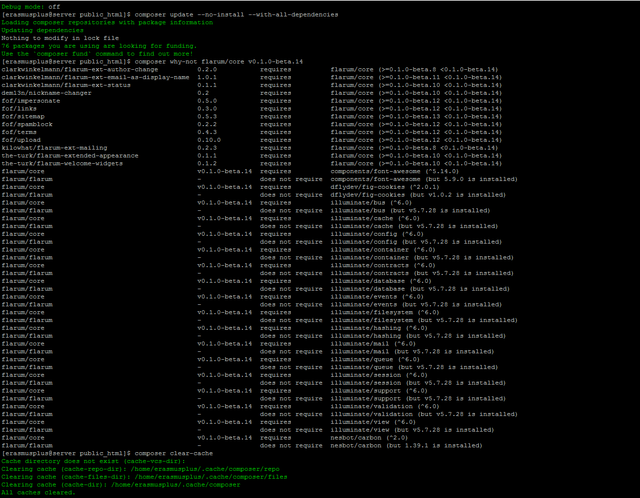Click 'illuminate/database (^6.0)' requirement
Viewport: 640px width, 498px height.
(x=381, y=281)
